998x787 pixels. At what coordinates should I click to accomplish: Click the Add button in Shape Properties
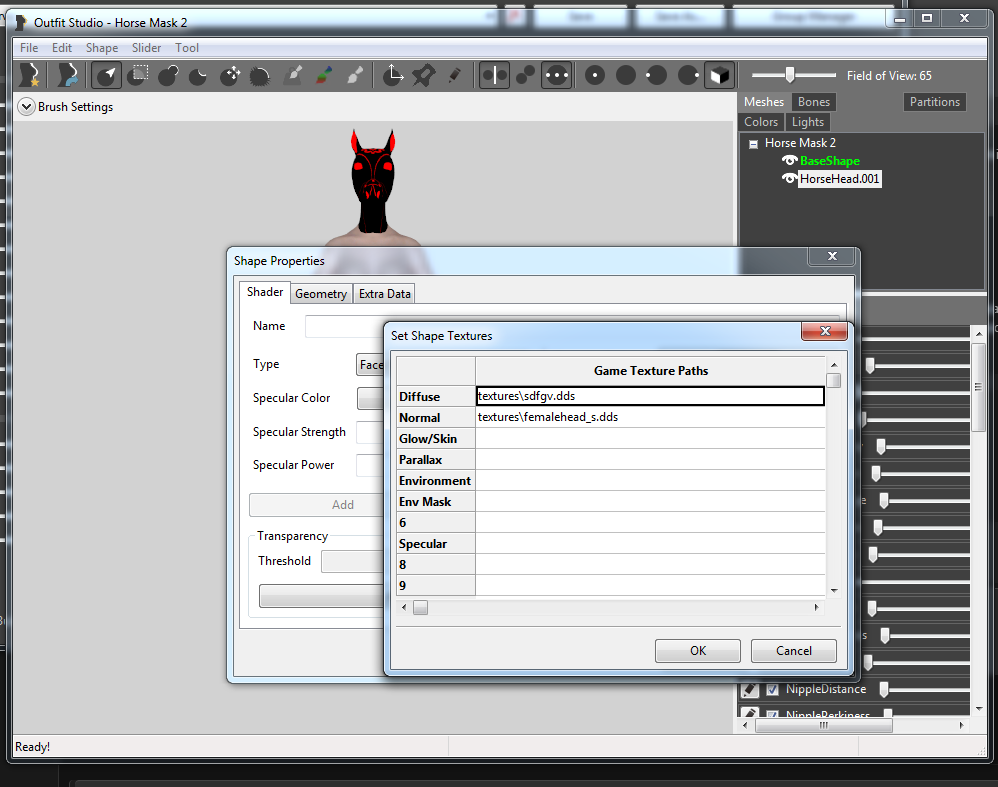point(317,505)
